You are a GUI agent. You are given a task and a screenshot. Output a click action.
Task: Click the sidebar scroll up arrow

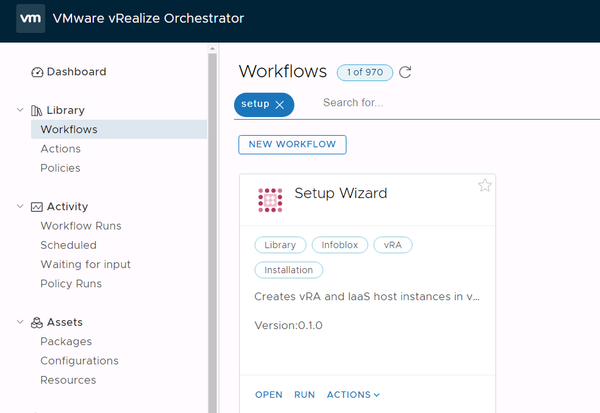pos(213,49)
